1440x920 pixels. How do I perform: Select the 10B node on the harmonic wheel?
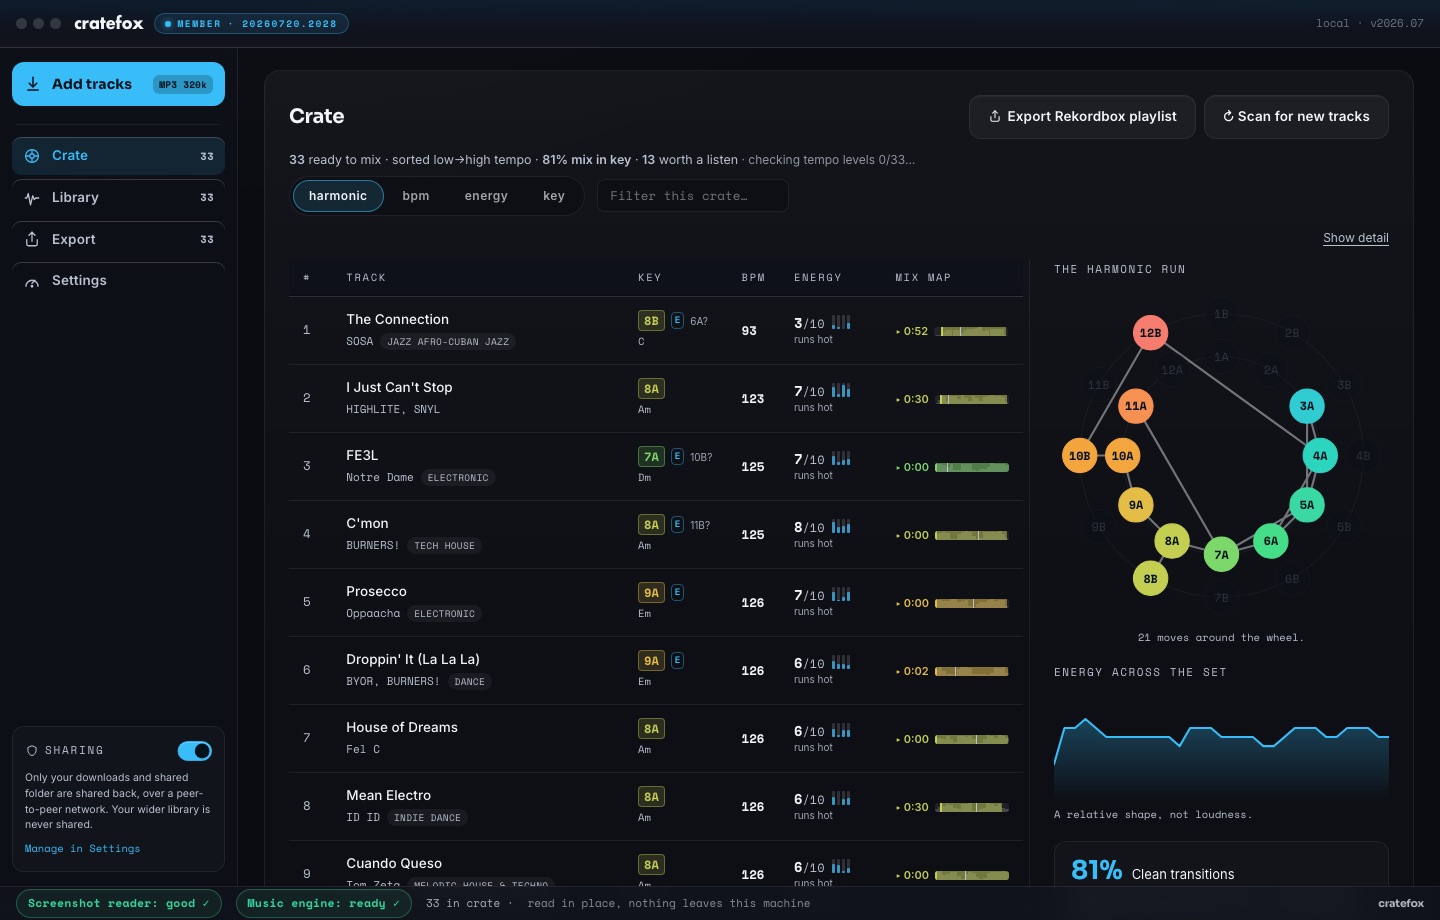tap(1079, 456)
